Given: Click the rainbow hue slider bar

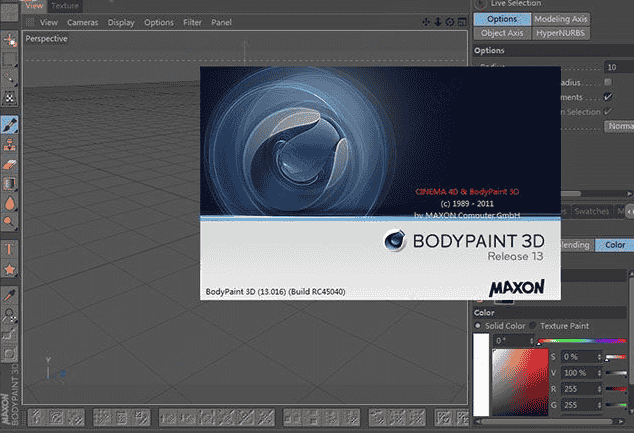Looking at the screenshot, I should [585, 342].
